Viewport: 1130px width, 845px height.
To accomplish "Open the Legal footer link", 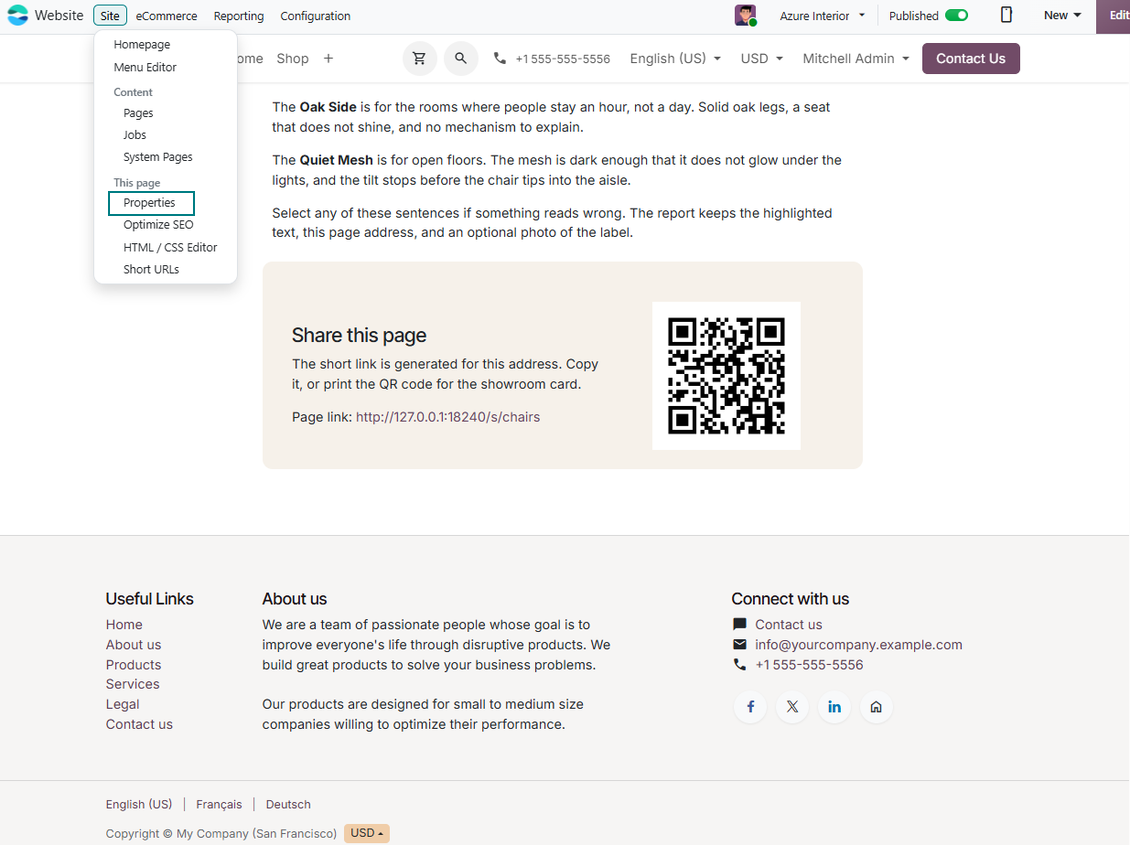I will click(123, 705).
